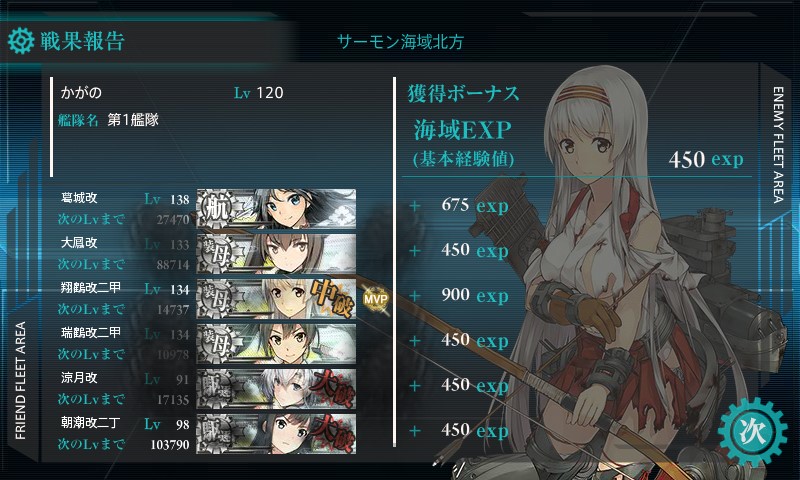800x480 pixels.
Task: Click the 大破 badge on 涼月改
Action: coord(333,388)
